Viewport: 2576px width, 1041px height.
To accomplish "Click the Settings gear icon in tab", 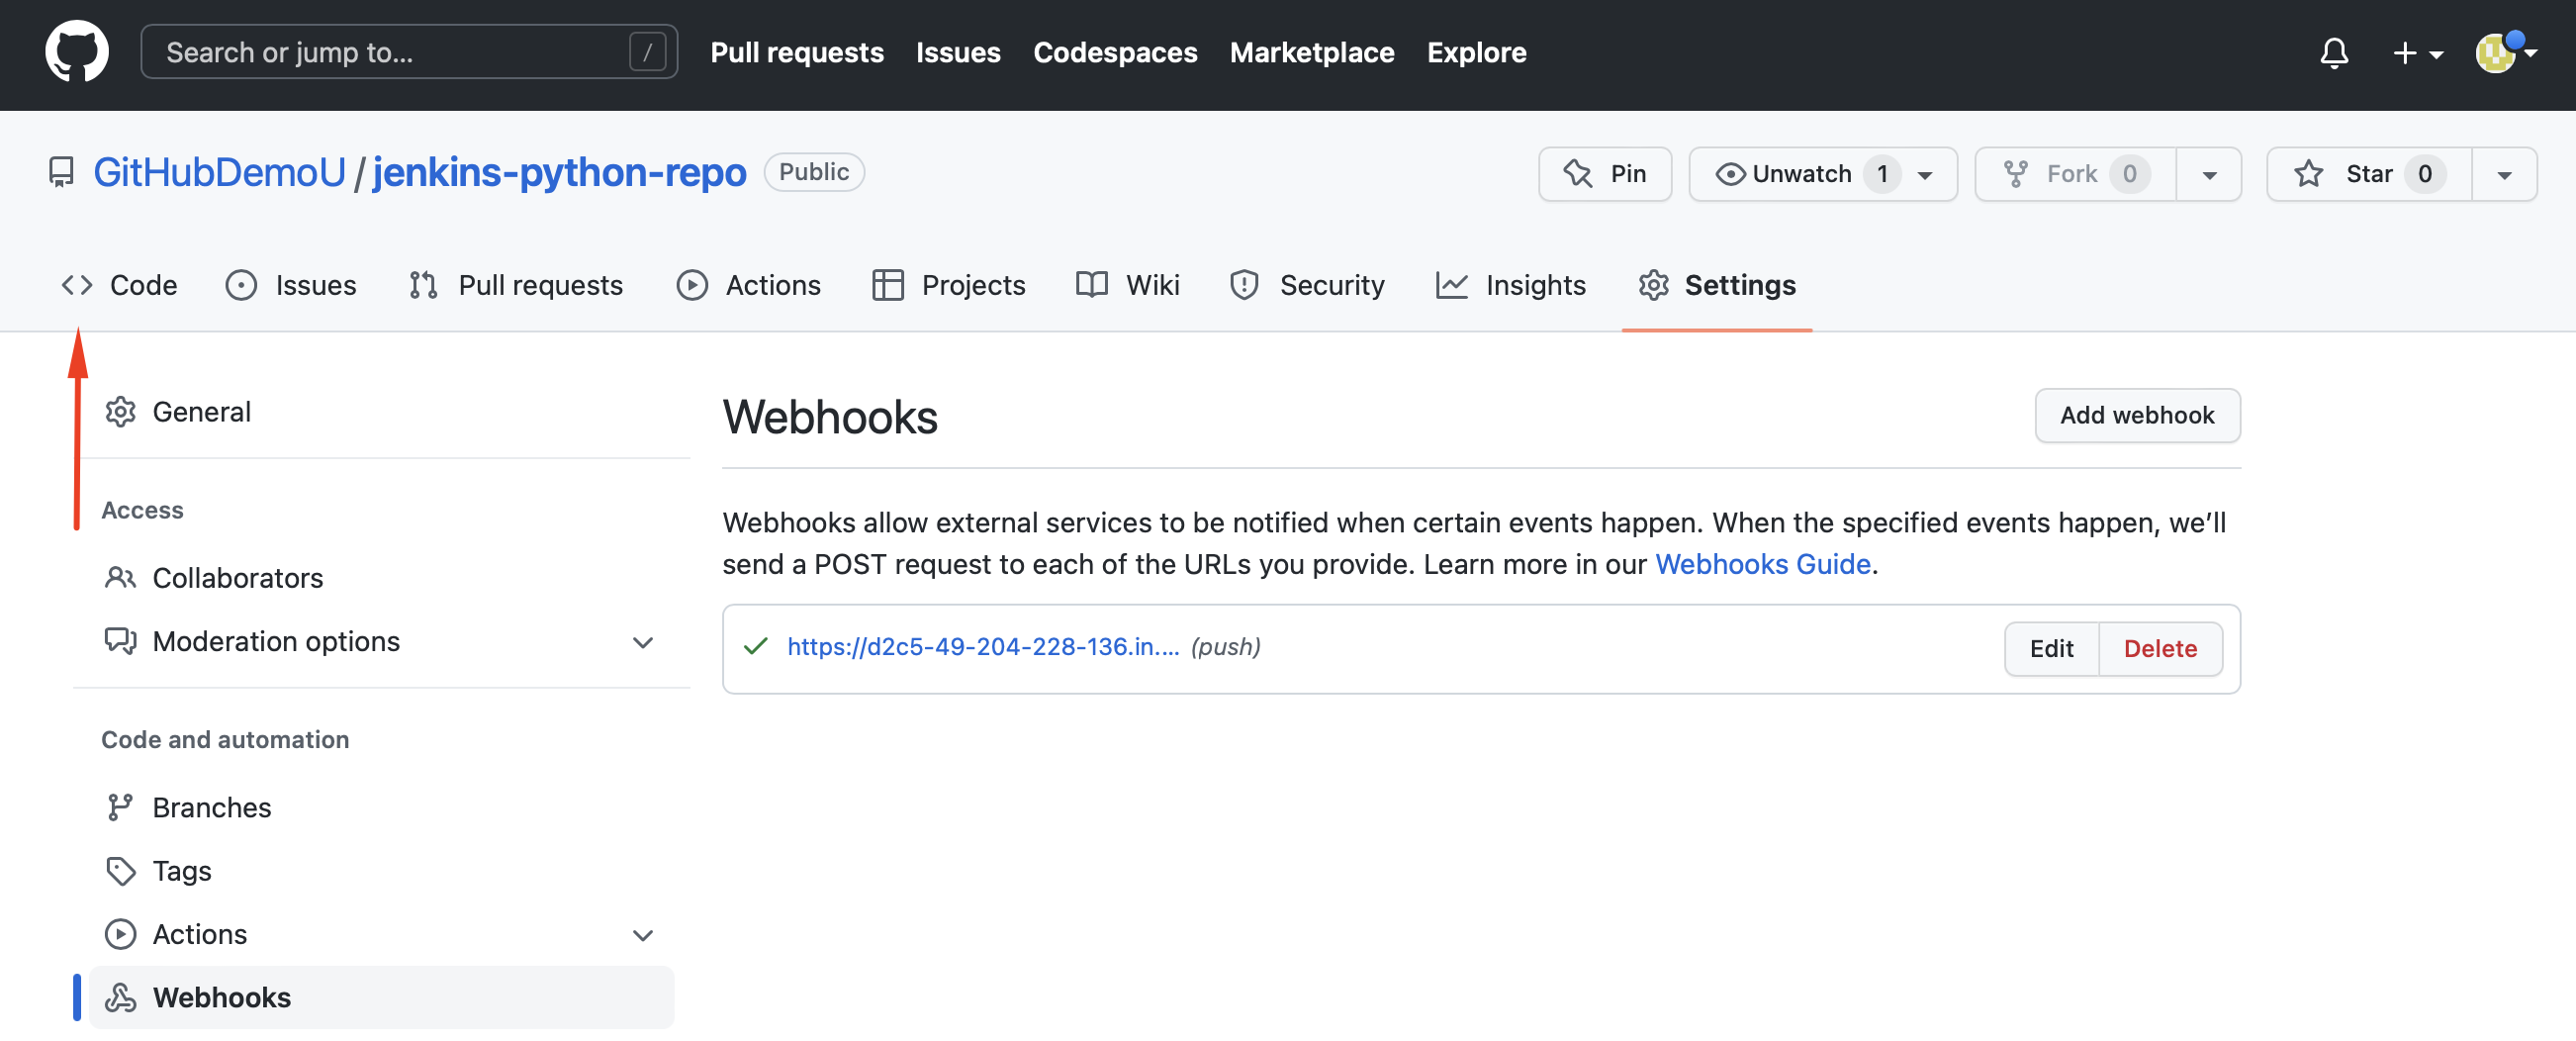I will (x=1653, y=285).
